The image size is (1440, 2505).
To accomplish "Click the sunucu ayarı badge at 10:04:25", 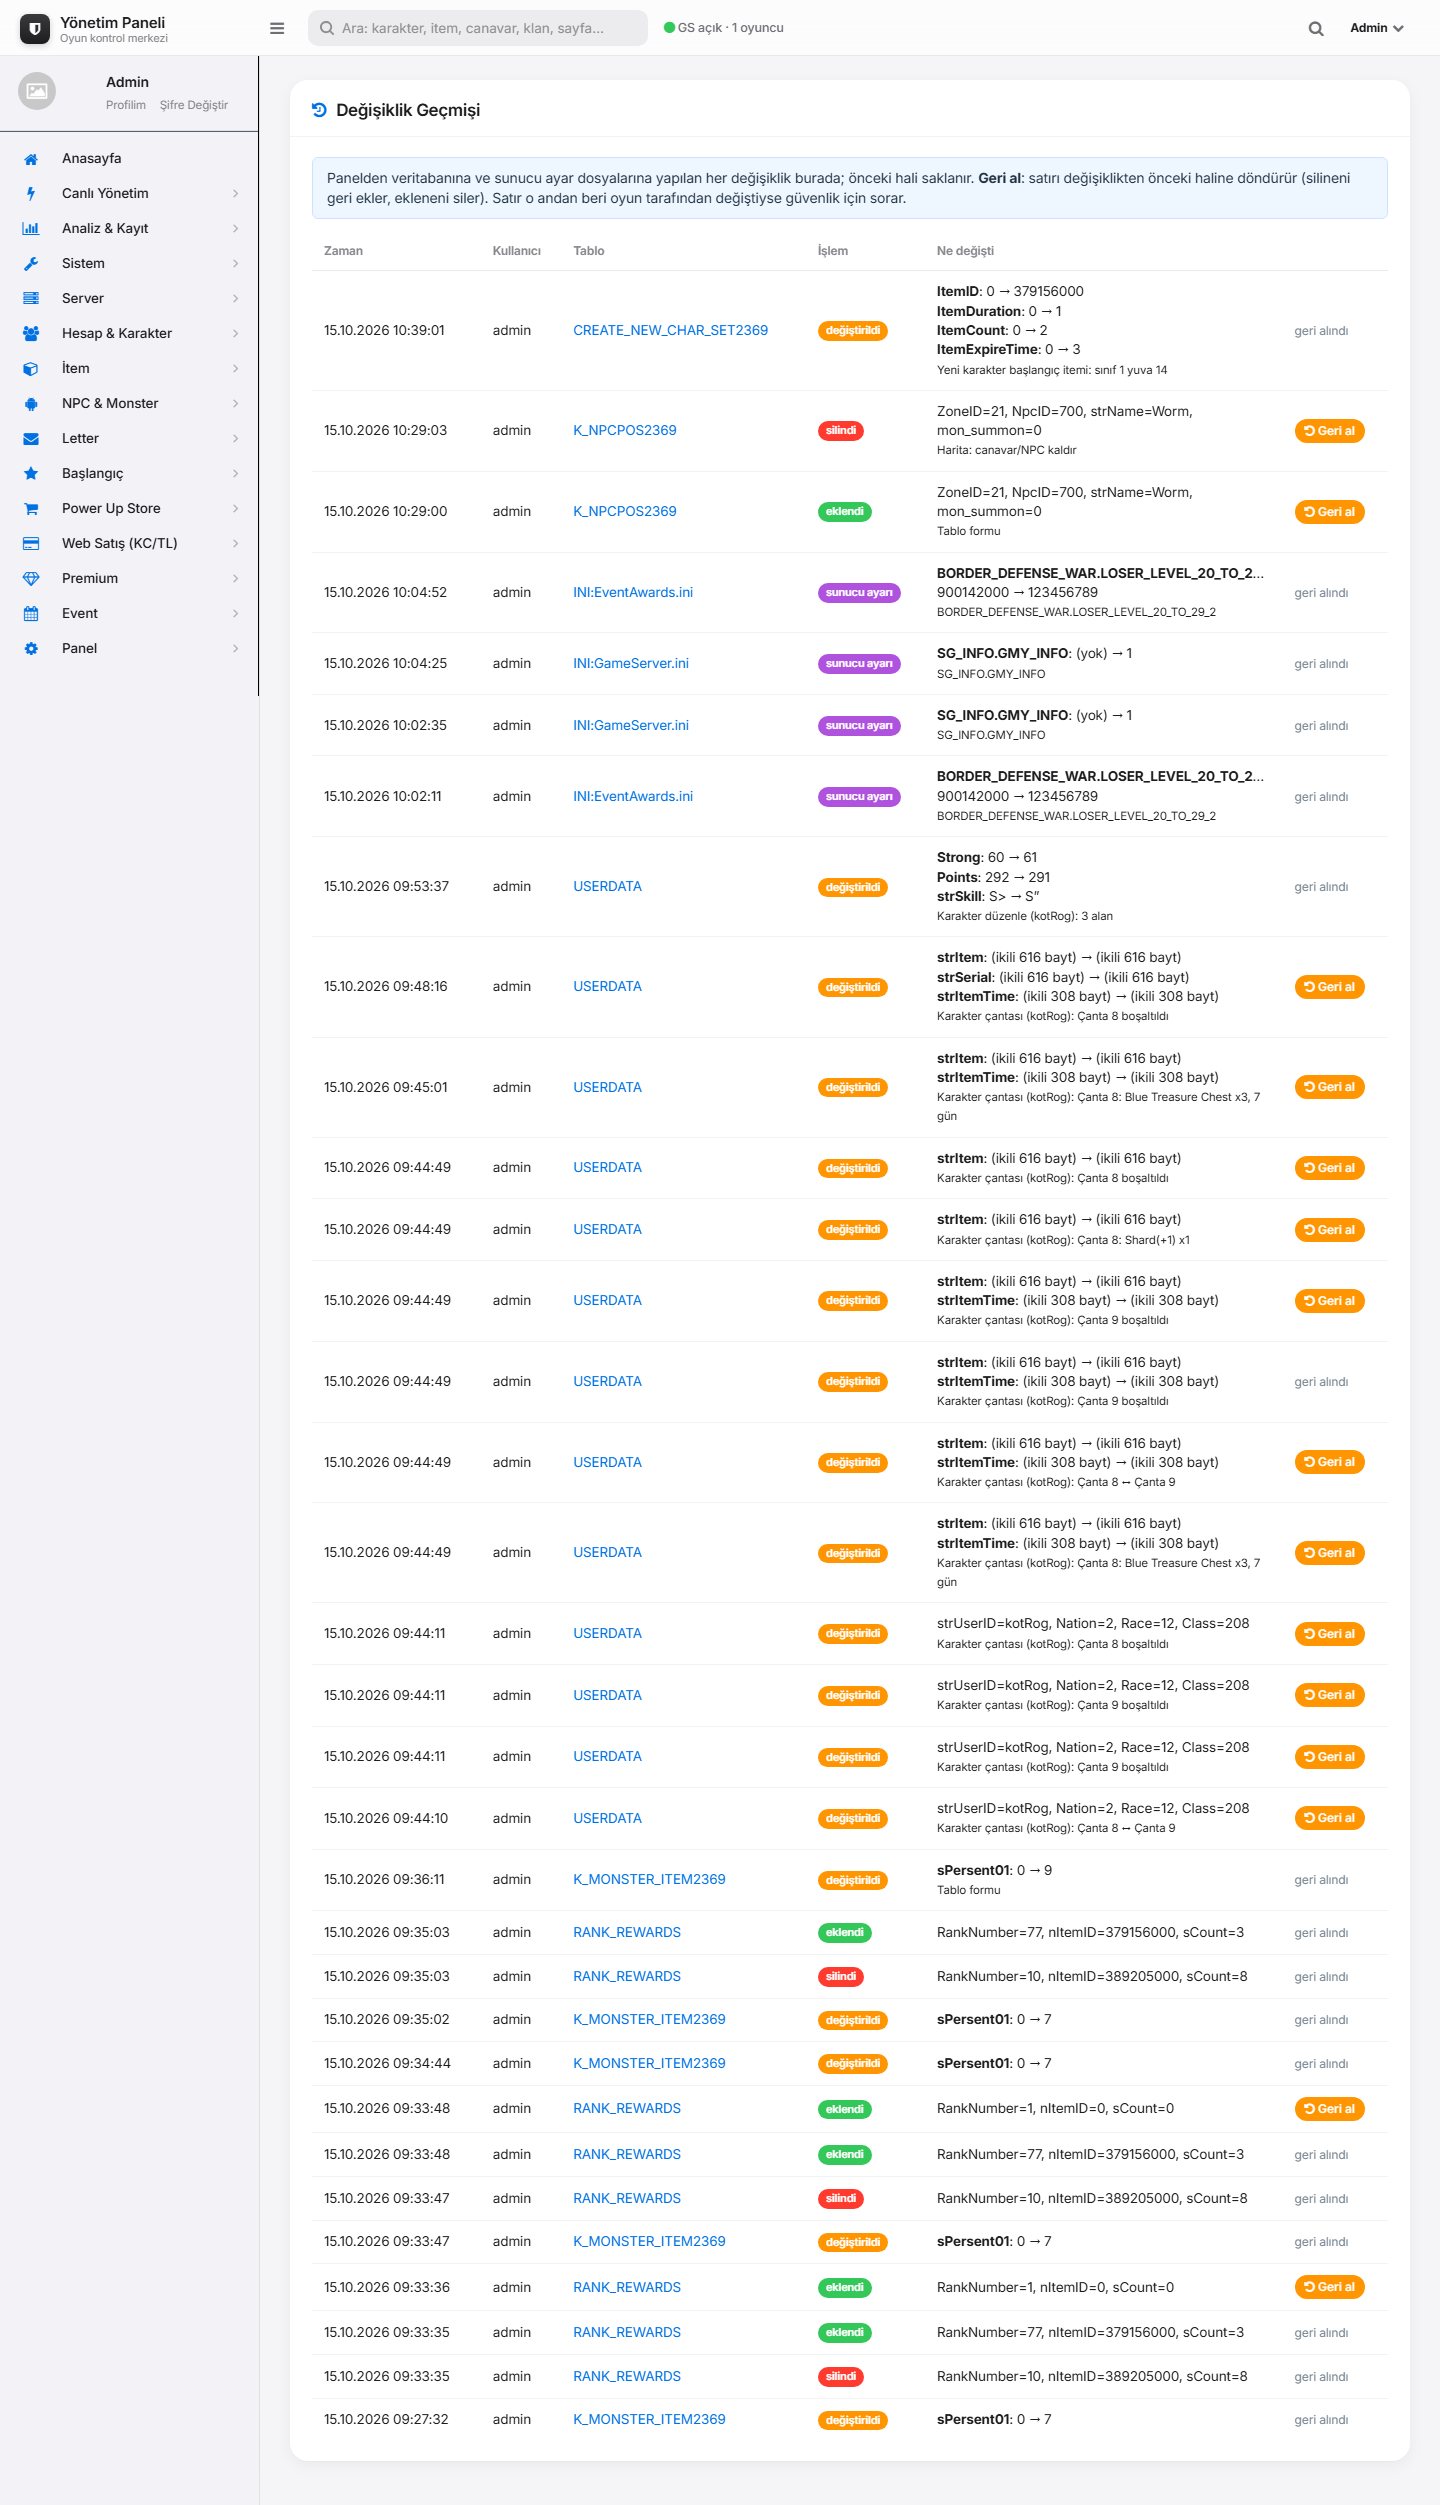I will click(859, 664).
